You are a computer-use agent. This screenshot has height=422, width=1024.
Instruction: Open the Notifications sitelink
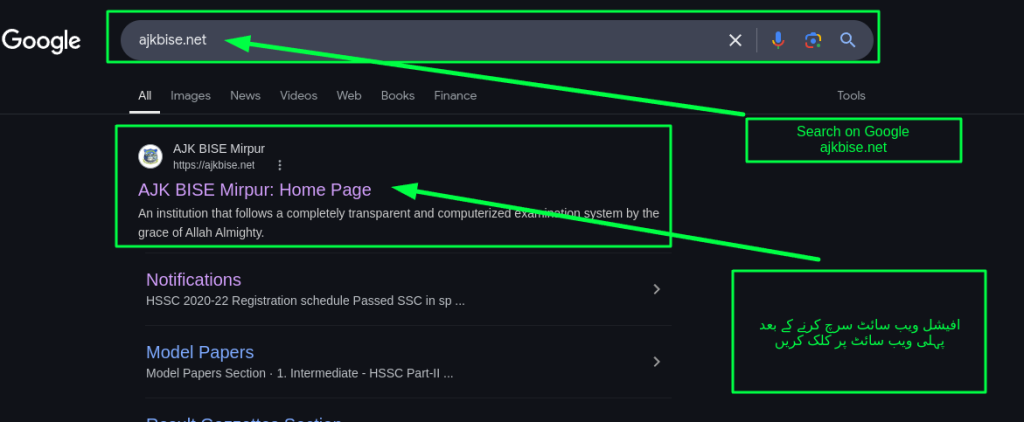[x=193, y=280]
